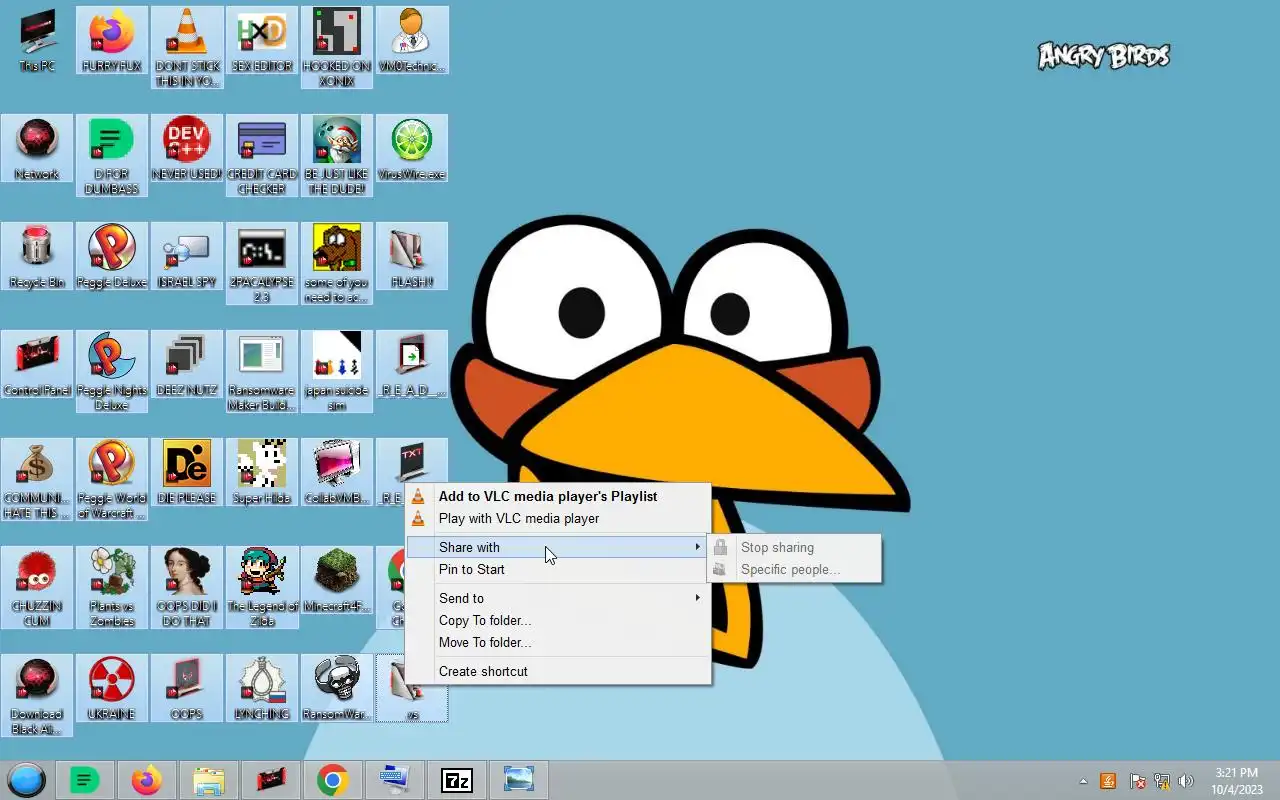Select the Peggle Deluxe shortcut
Viewport: 1280px width, 800px height.
coord(112,257)
